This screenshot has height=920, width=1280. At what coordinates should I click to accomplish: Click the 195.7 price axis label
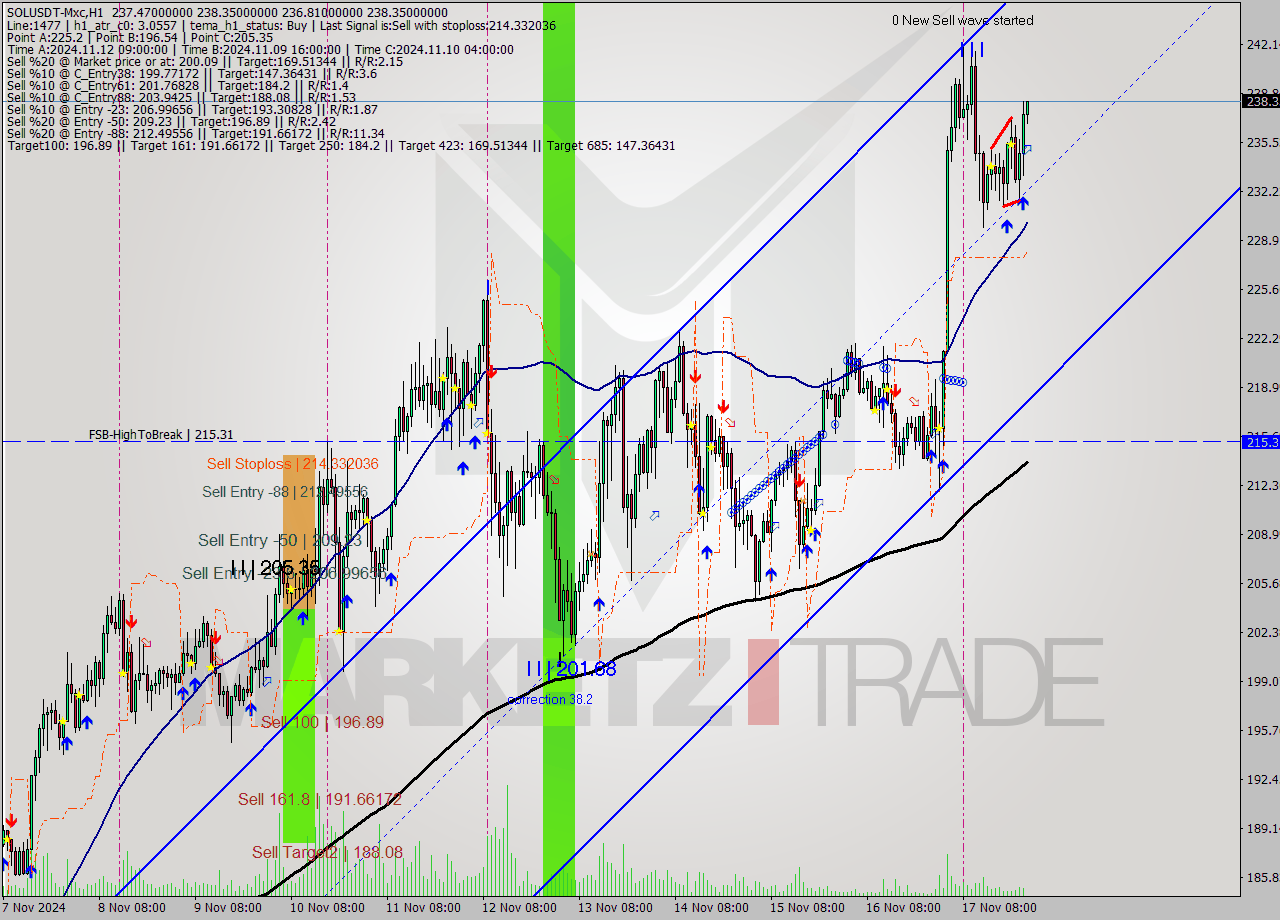[x=1262, y=730]
